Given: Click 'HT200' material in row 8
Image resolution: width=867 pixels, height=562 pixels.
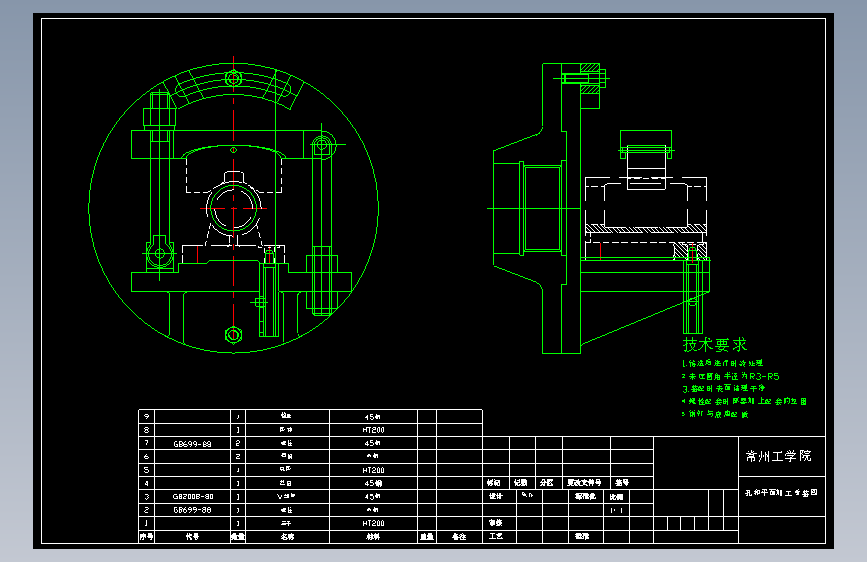Looking at the screenshot, I should [x=373, y=430].
